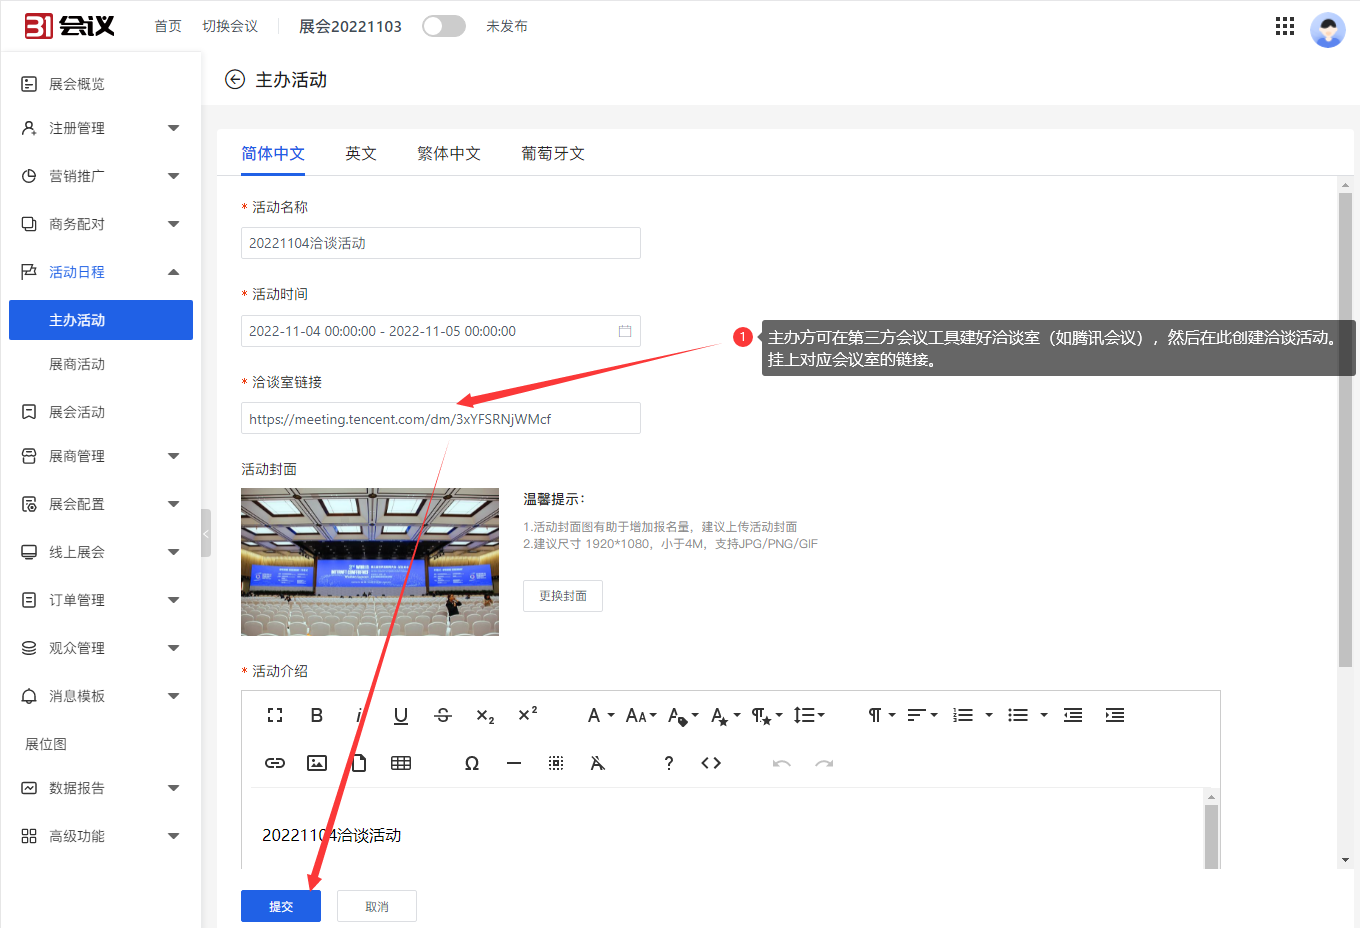Toggle bold formatting in the editor
This screenshot has width=1360, height=928.
[x=316, y=715]
